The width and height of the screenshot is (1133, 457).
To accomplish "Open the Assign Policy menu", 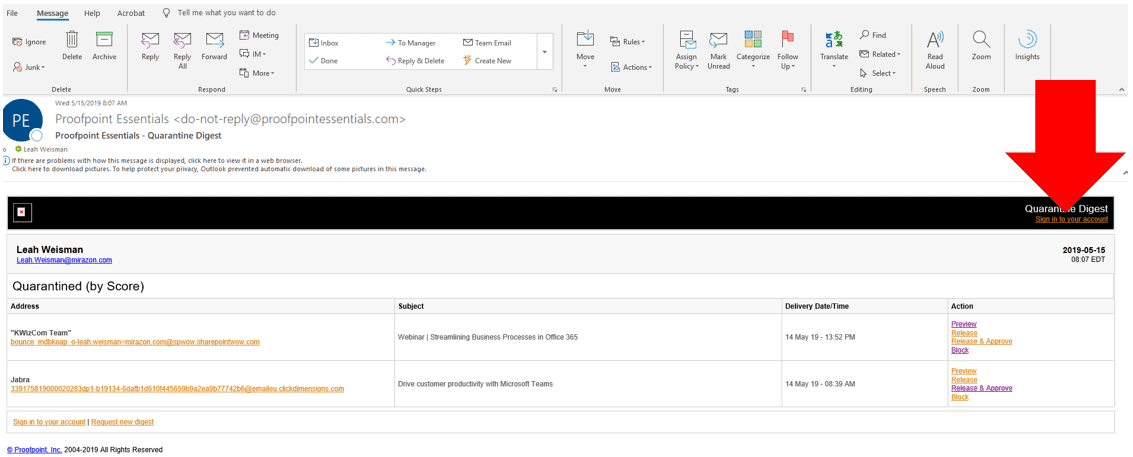I will tap(686, 49).
